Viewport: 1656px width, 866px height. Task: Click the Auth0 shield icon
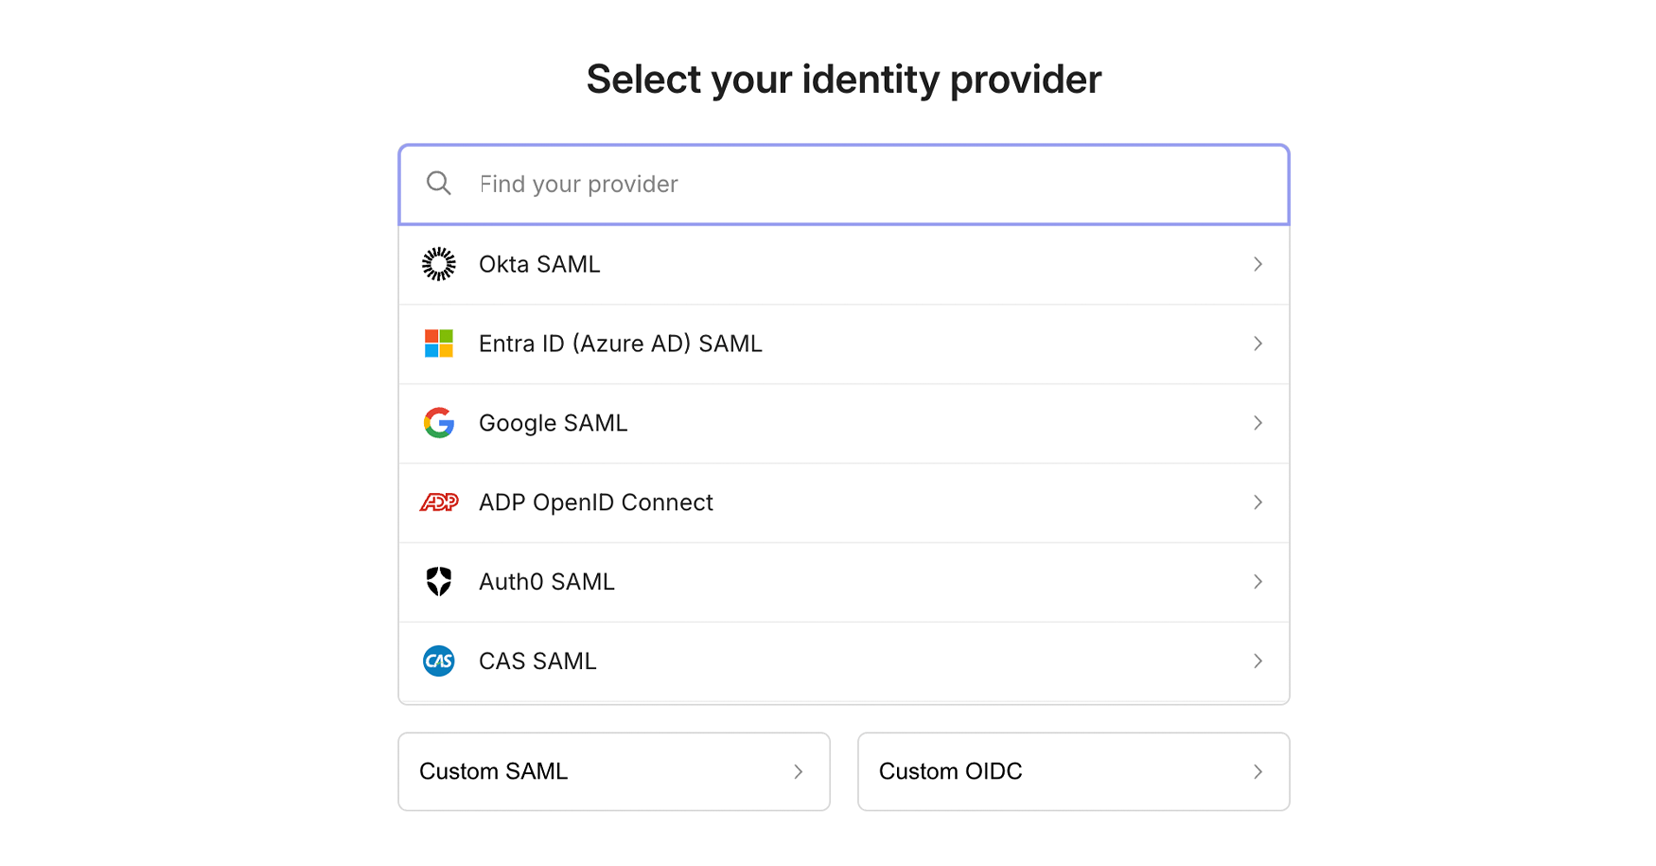point(438,582)
